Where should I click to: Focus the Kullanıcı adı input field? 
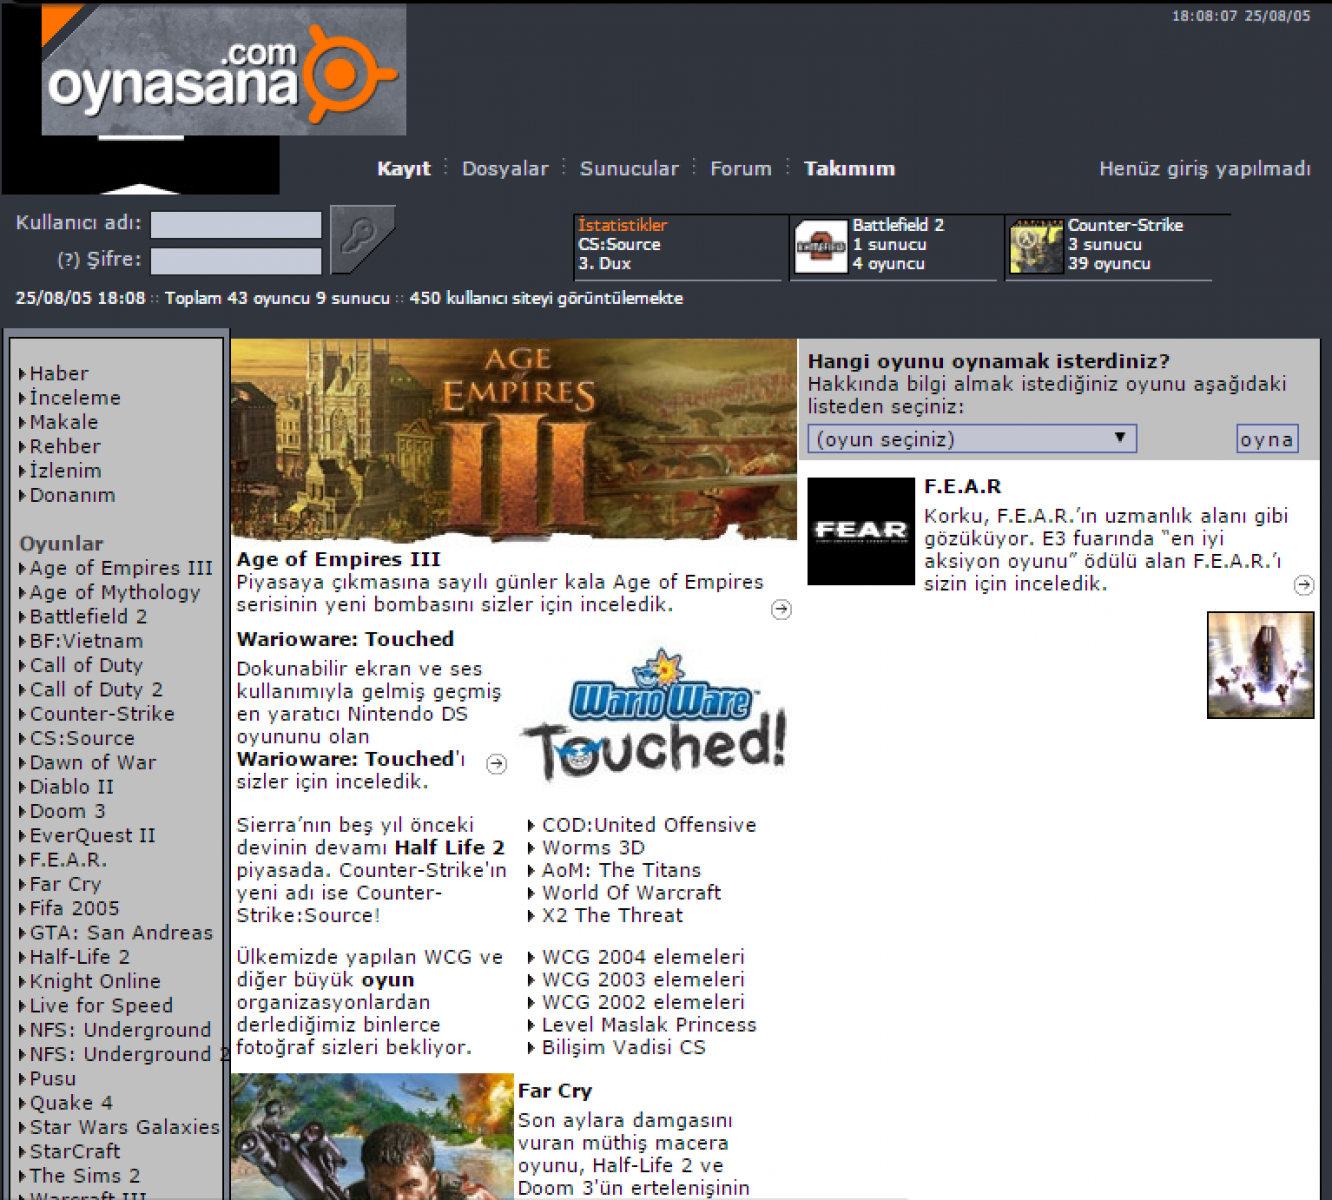click(236, 224)
